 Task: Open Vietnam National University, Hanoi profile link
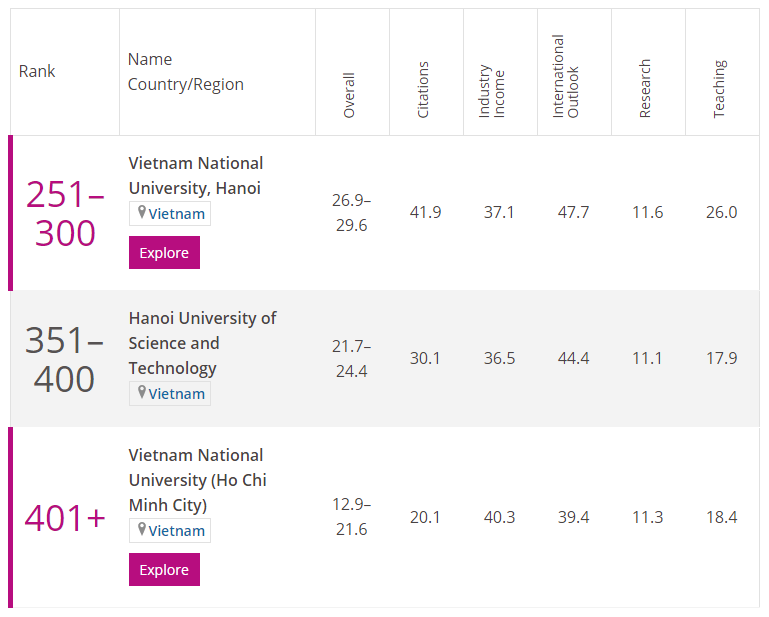[x=196, y=175]
